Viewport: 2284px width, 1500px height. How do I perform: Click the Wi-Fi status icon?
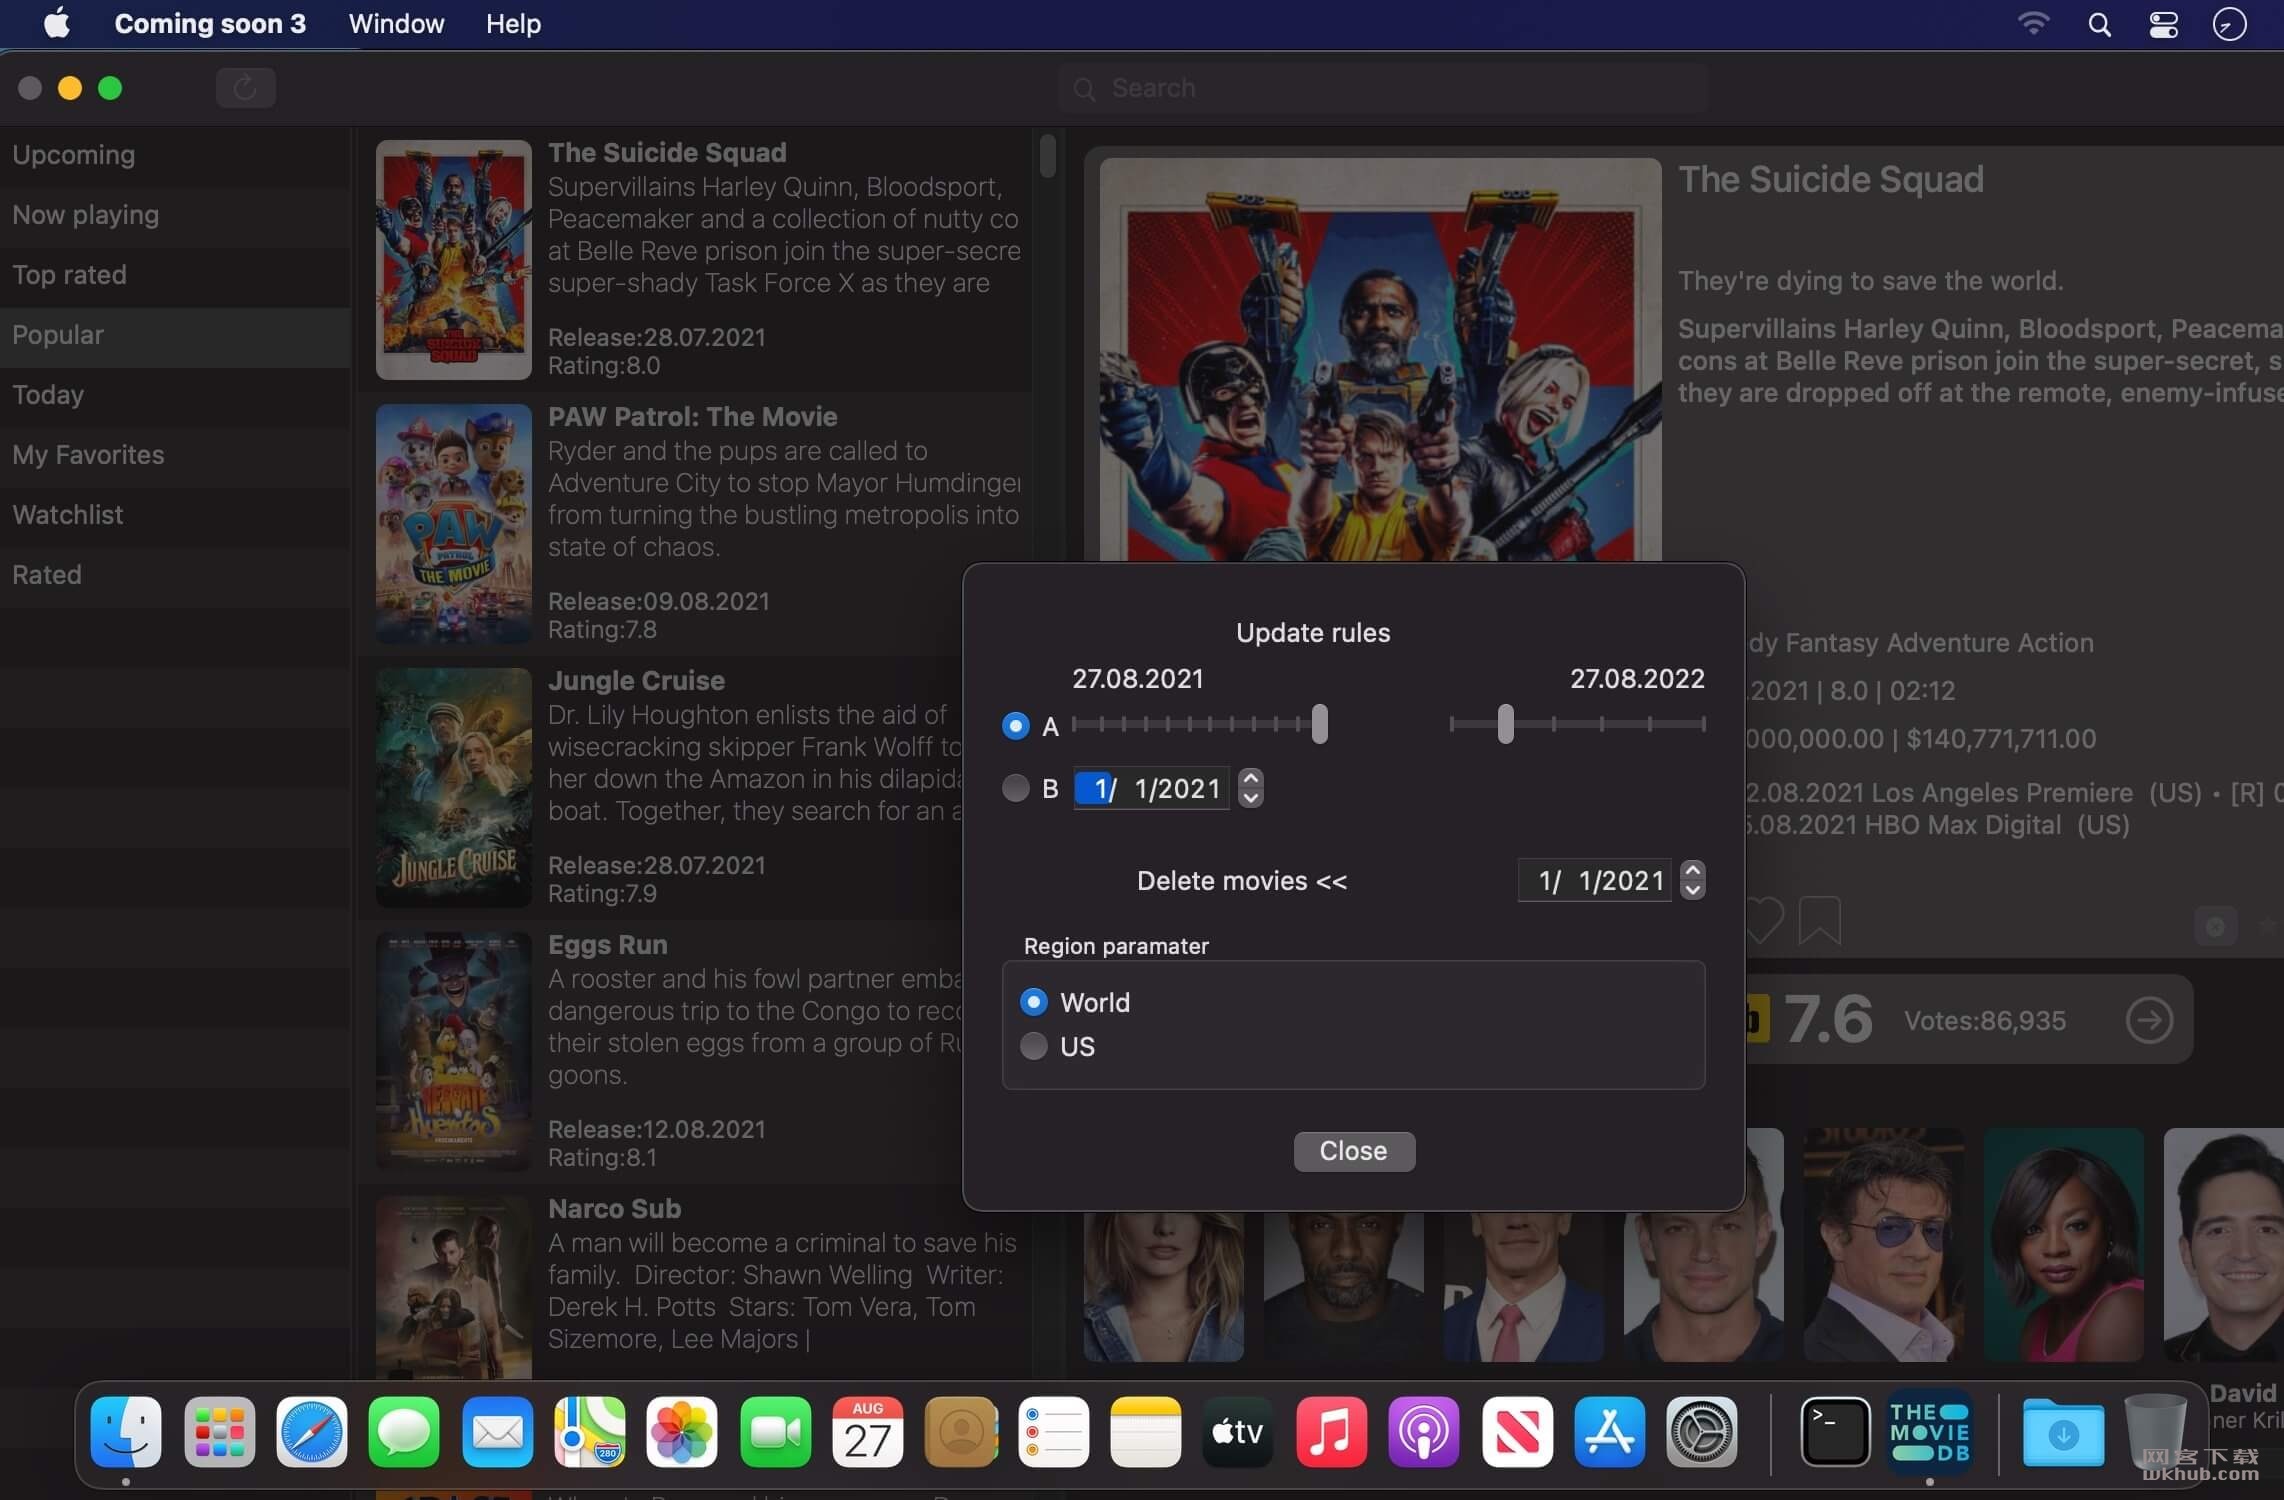tap(2033, 24)
